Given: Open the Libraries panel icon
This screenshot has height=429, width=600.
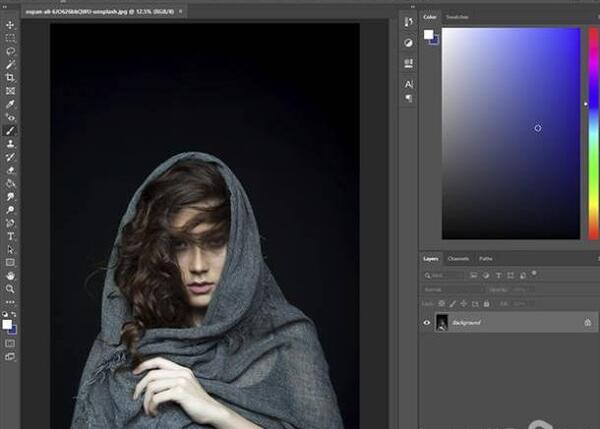Looking at the screenshot, I should tap(409, 63).
